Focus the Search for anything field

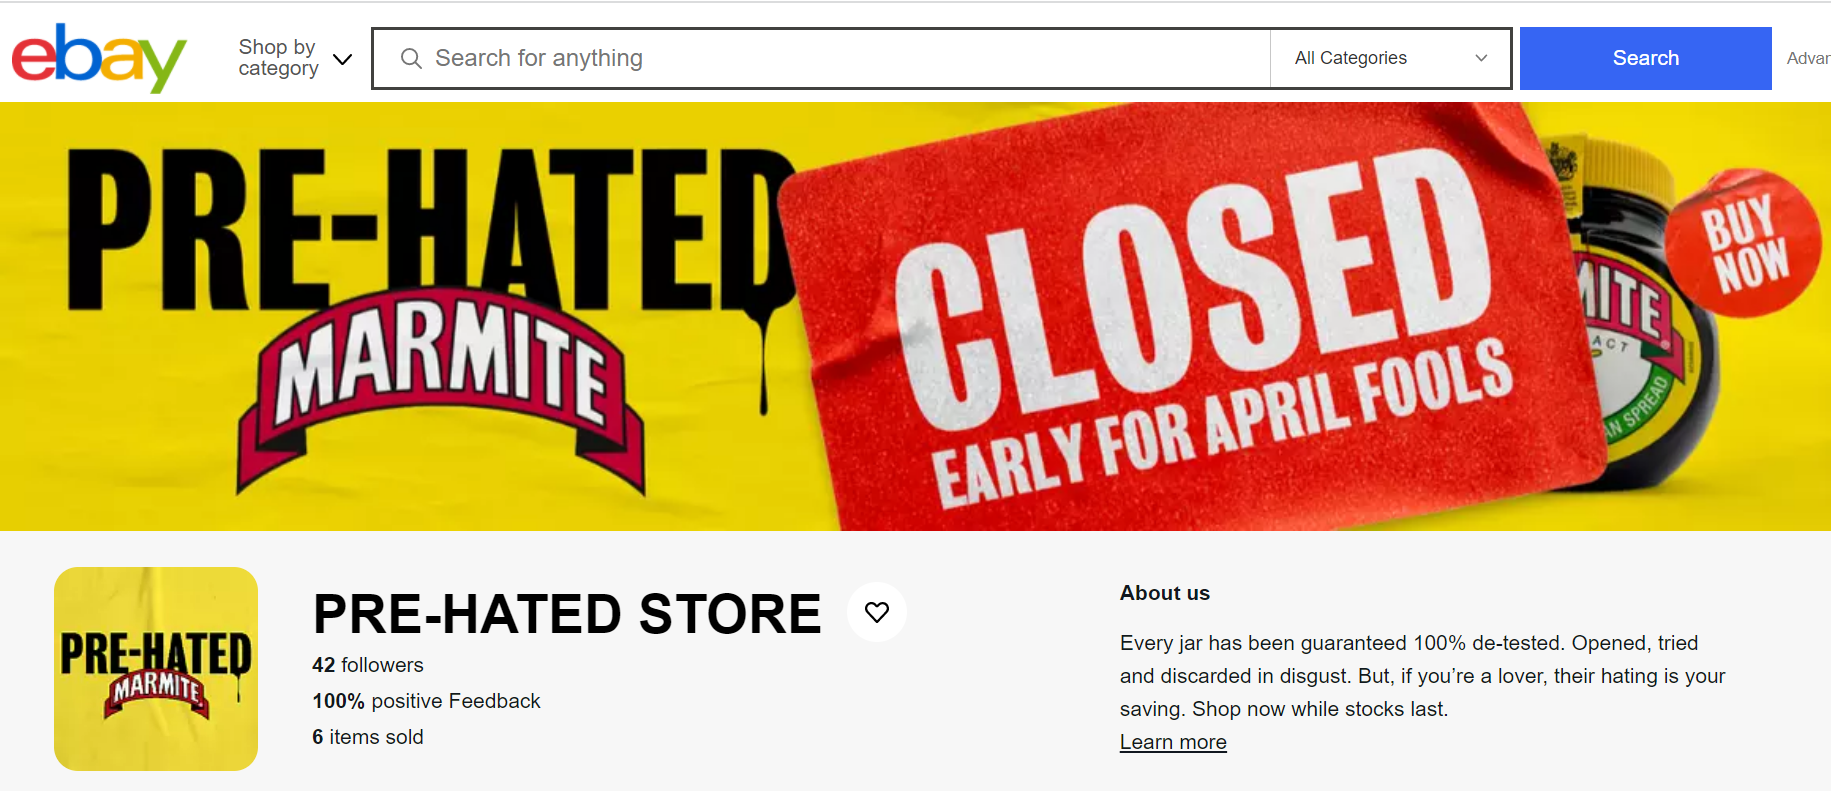pos(820,58)
